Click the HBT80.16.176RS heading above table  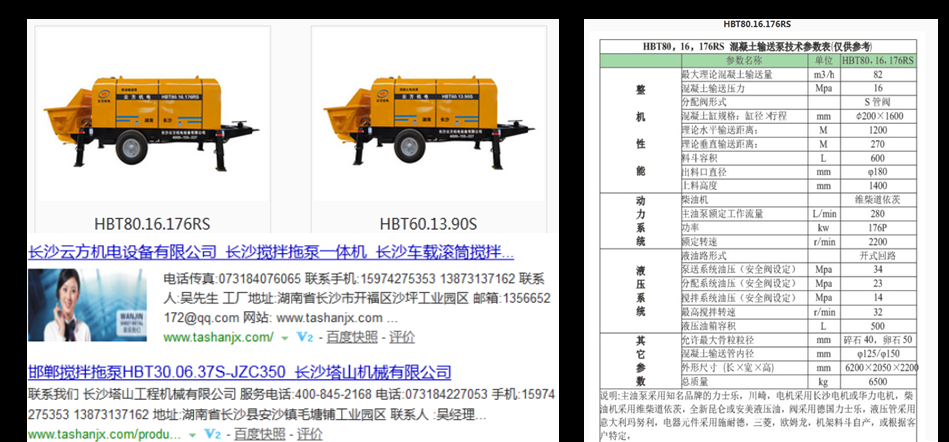(x=757, y=23)
